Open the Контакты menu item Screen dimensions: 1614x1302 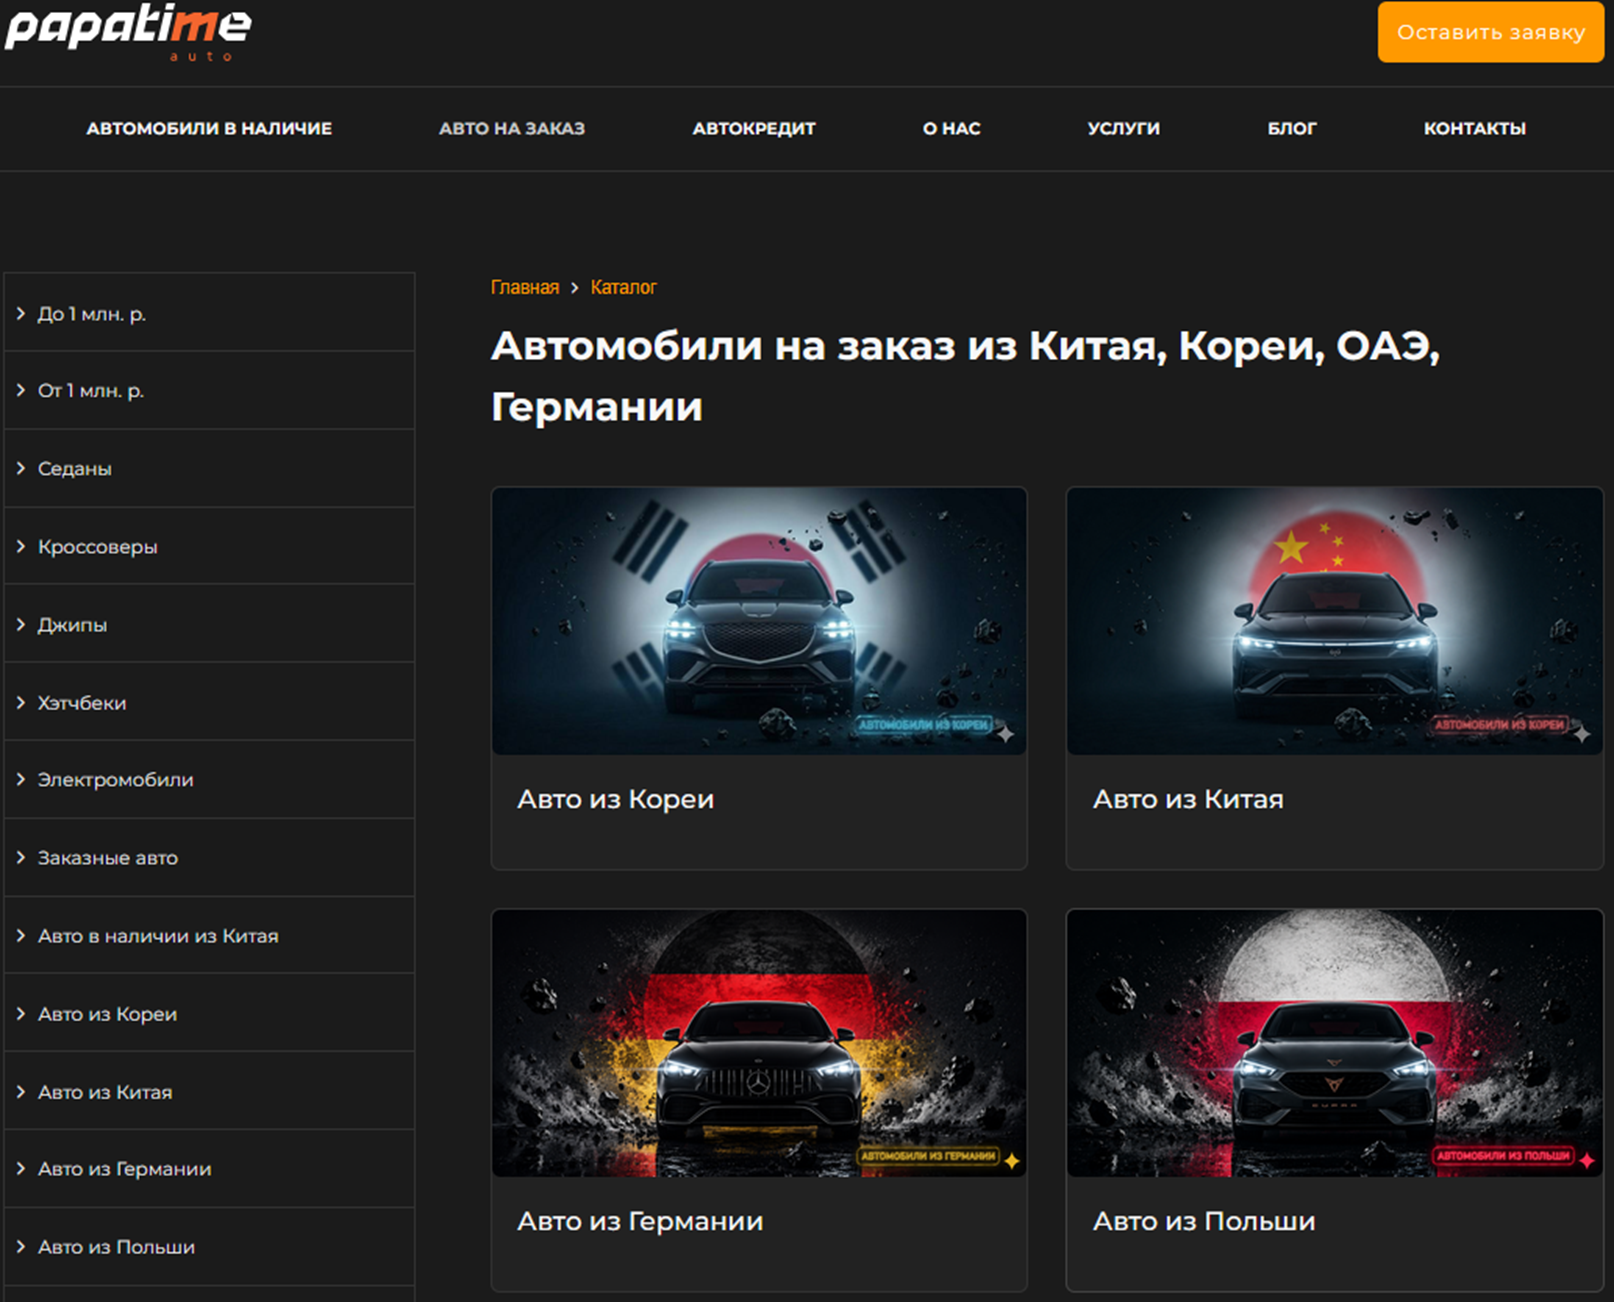coord(1475,128)
